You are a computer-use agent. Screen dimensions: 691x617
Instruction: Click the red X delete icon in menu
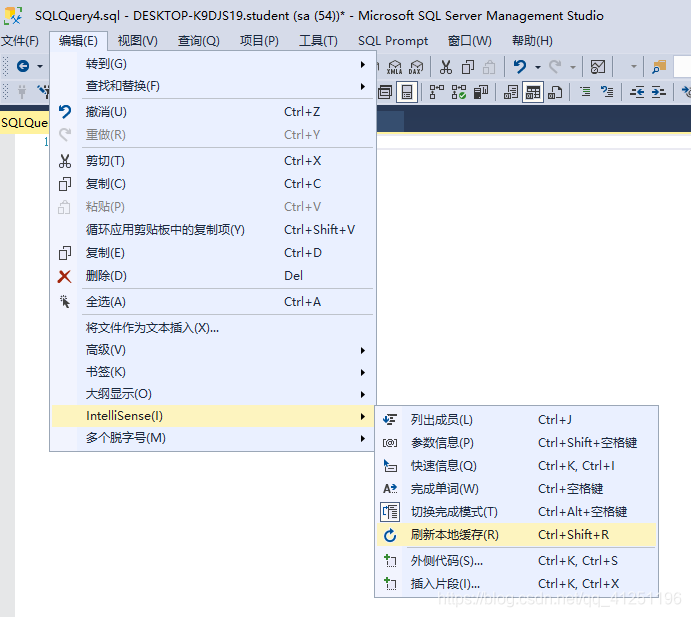tap(64, 276)
